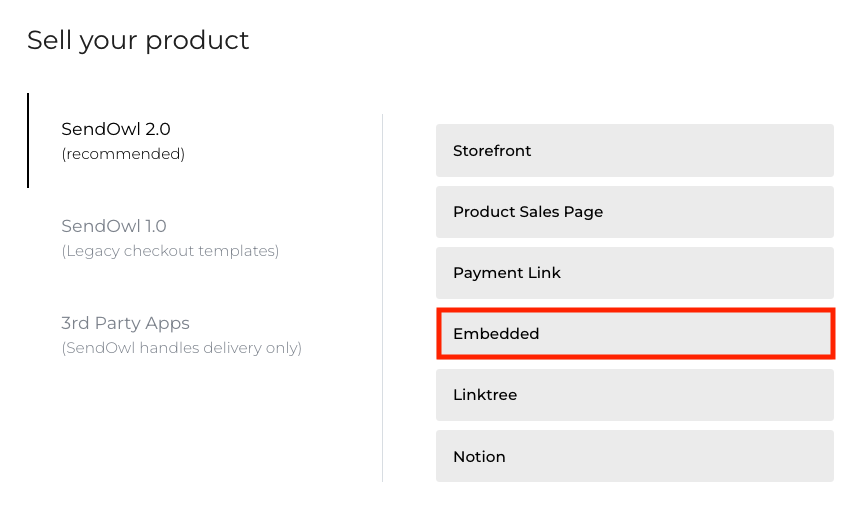Click the "Legacy checkout templates" subtitle text
This screenshot has height=508, width=855.
tap(170, 251)
